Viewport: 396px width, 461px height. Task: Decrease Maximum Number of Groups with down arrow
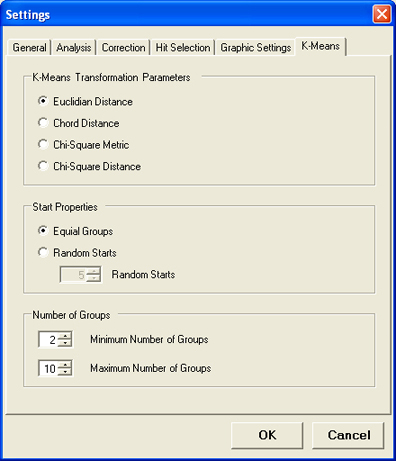pyautogui.click(x=65, y=372)
